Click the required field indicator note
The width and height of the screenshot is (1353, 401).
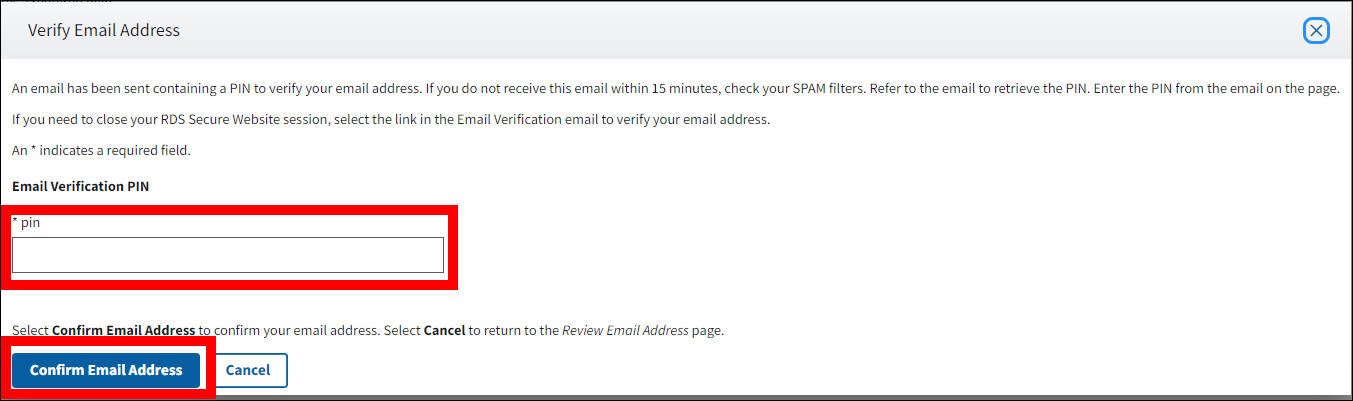click(101, 151)
